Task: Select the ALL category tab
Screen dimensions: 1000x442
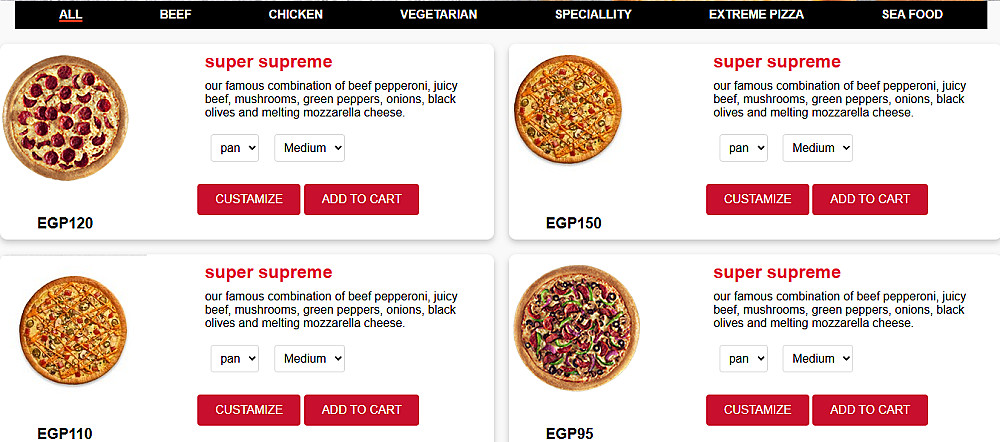Action: [x=71, y=15]
